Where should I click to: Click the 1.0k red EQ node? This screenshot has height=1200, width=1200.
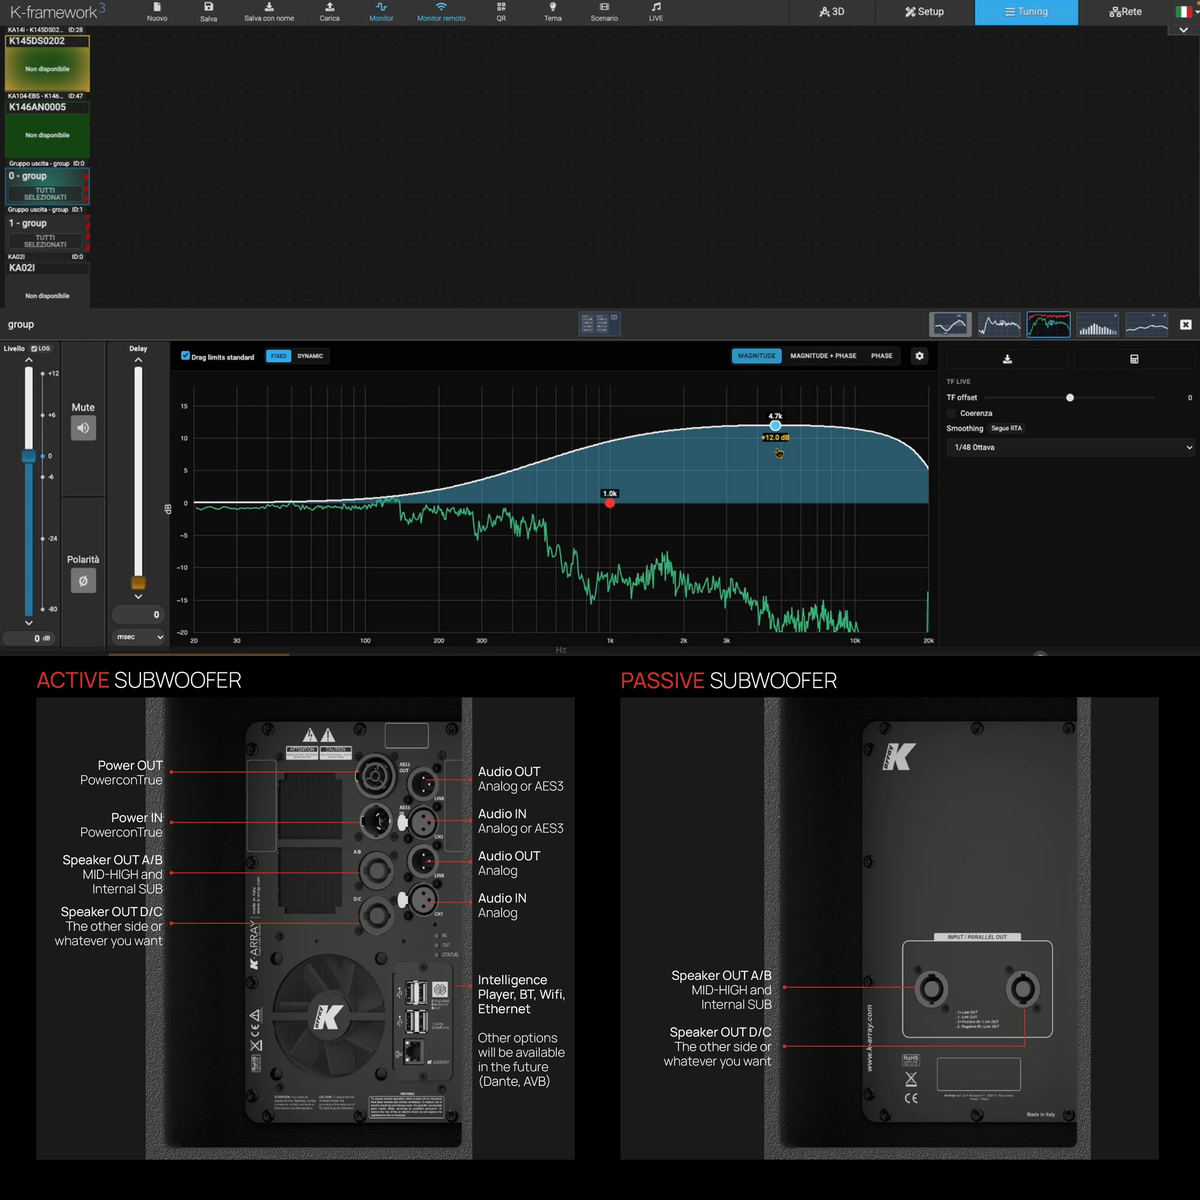pyautogui.click(x=610, y=503)
